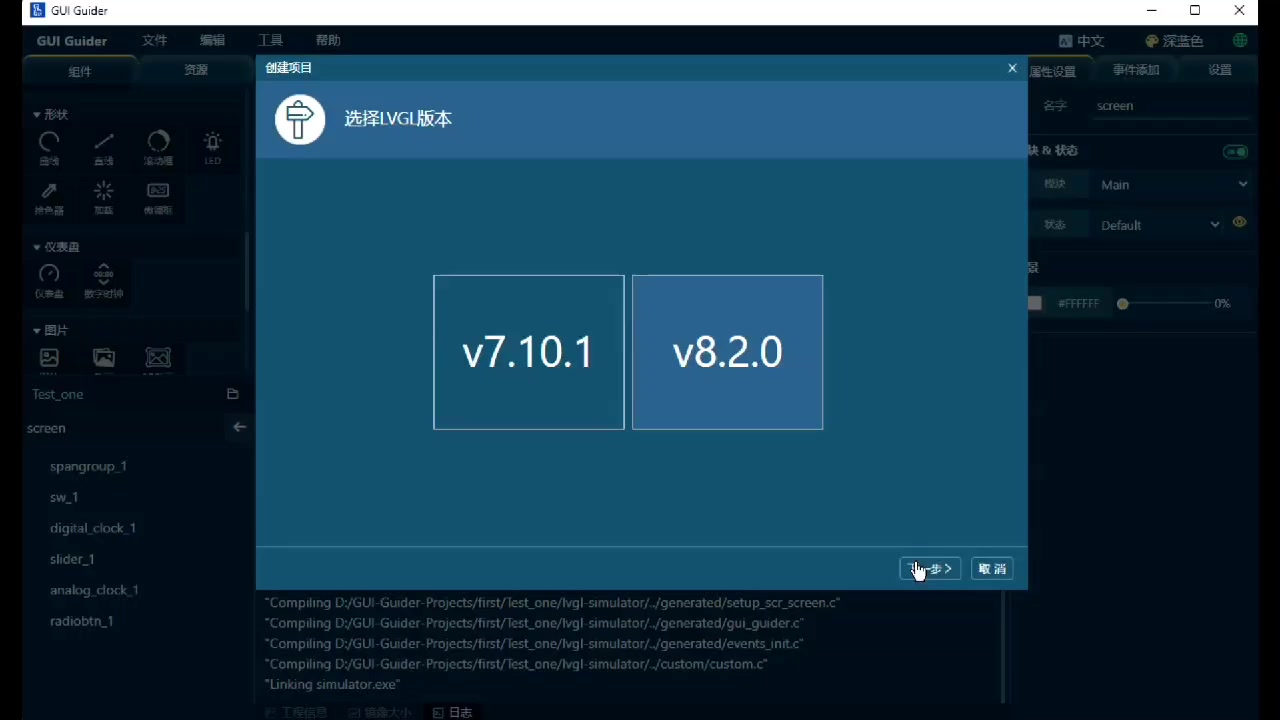Collapse the 形状 shapes section

37,115
